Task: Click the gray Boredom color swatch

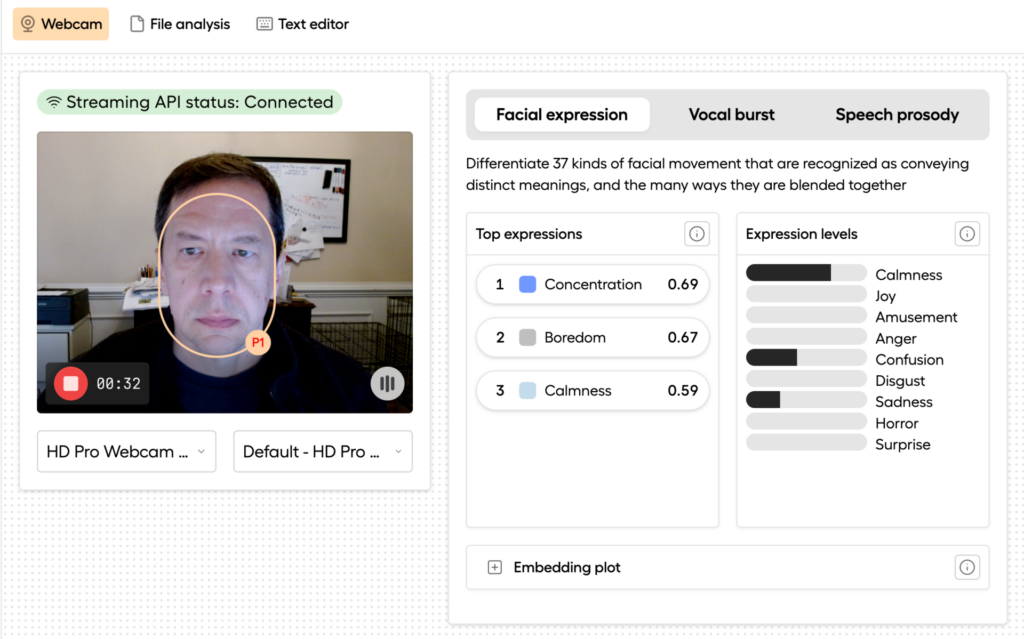Action: click(x=528, y=337)
